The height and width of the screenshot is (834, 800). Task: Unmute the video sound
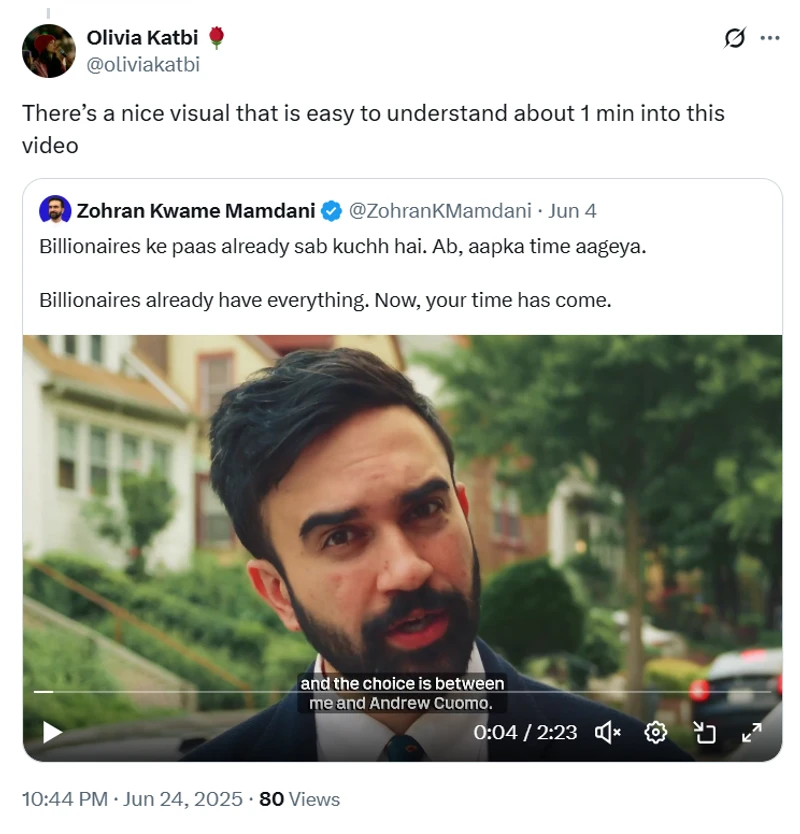tap(608, 732)
